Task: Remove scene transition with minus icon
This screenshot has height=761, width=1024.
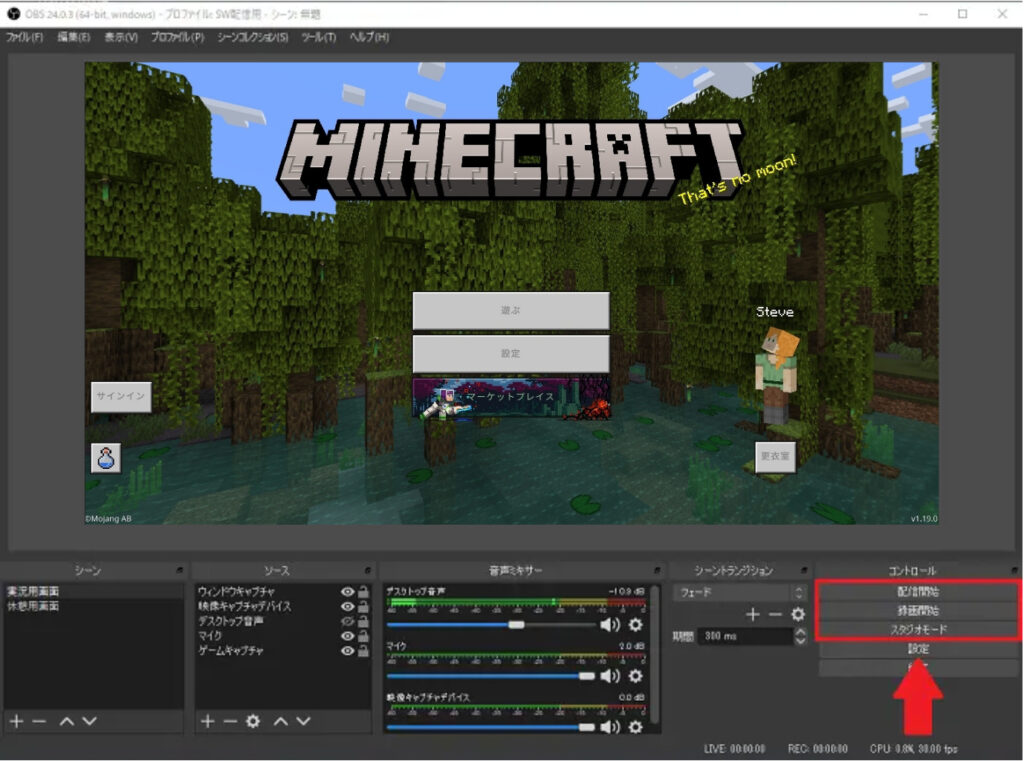Action: click(x=775, y=615)
